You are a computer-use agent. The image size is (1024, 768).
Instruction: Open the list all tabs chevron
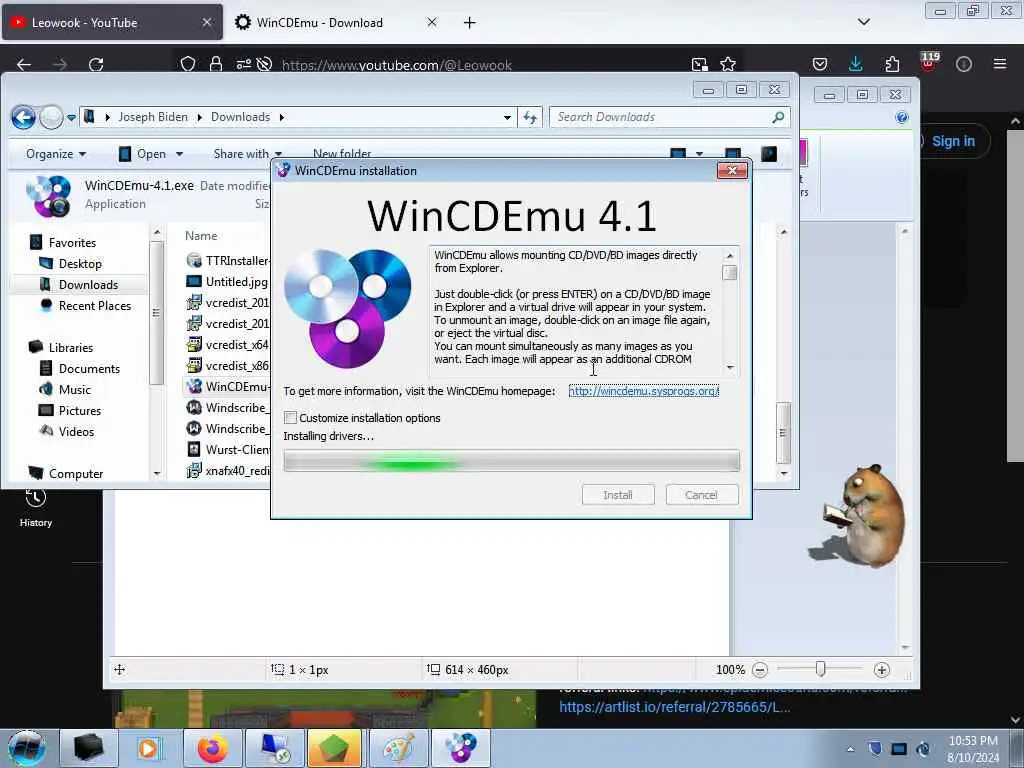pyautogui.click(x=863, y=22)
